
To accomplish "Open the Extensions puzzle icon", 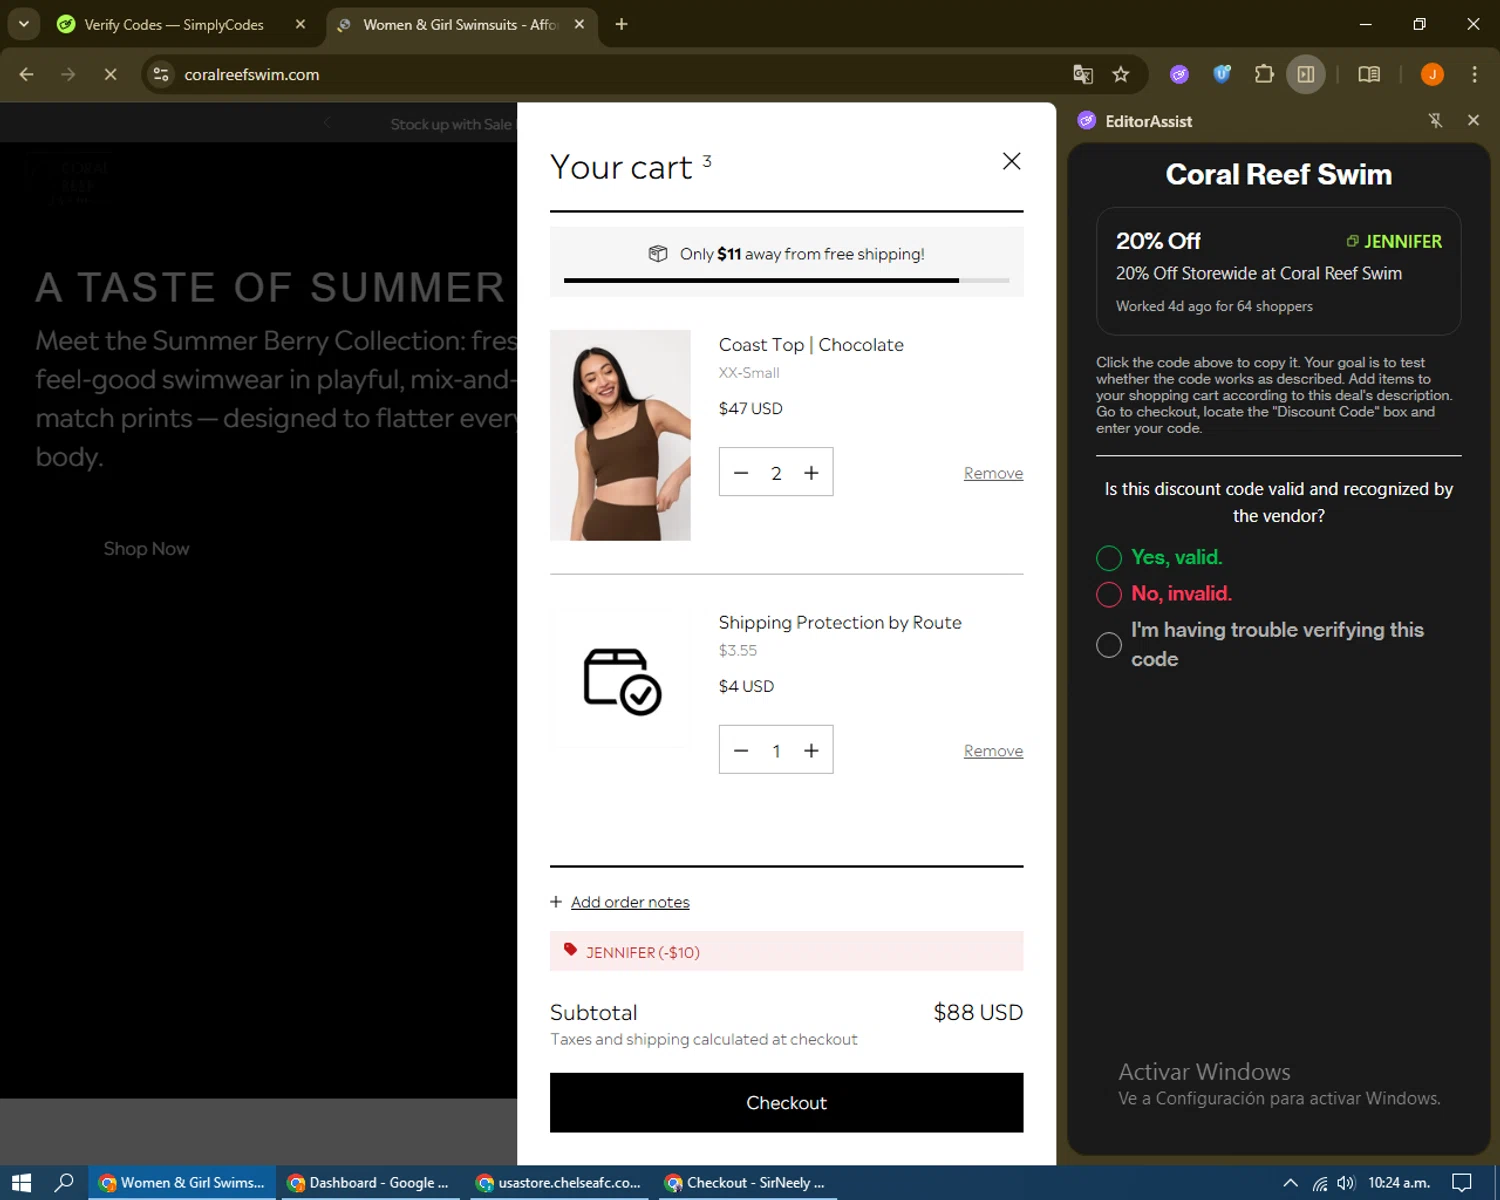I will click(x=1264, y=74).
